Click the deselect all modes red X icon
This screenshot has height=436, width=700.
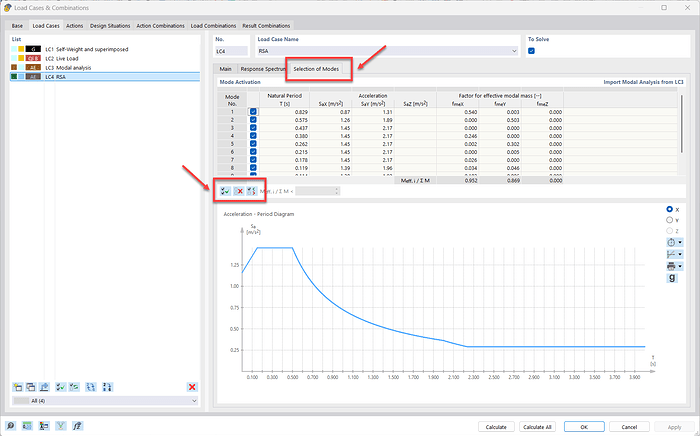239,190
